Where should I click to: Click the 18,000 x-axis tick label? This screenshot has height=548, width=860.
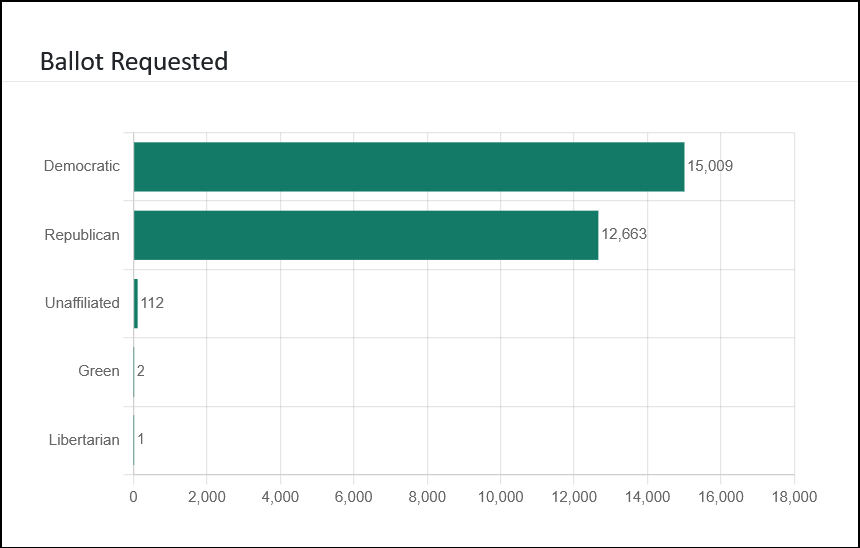tap(794, 496)
